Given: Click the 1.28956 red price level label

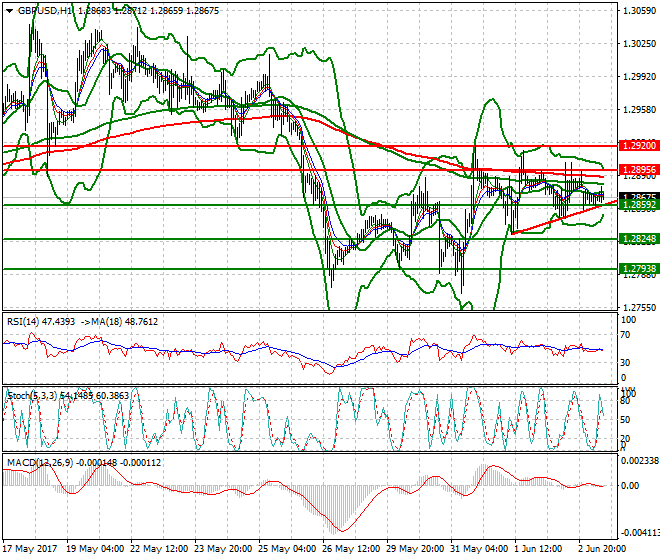Looking at the screenshot, I should (639, 170).
